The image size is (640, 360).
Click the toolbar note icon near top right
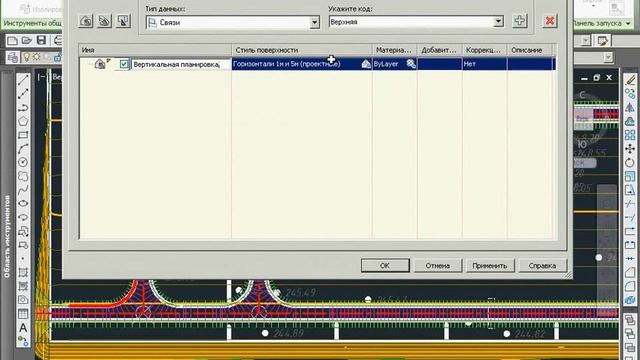602,40
